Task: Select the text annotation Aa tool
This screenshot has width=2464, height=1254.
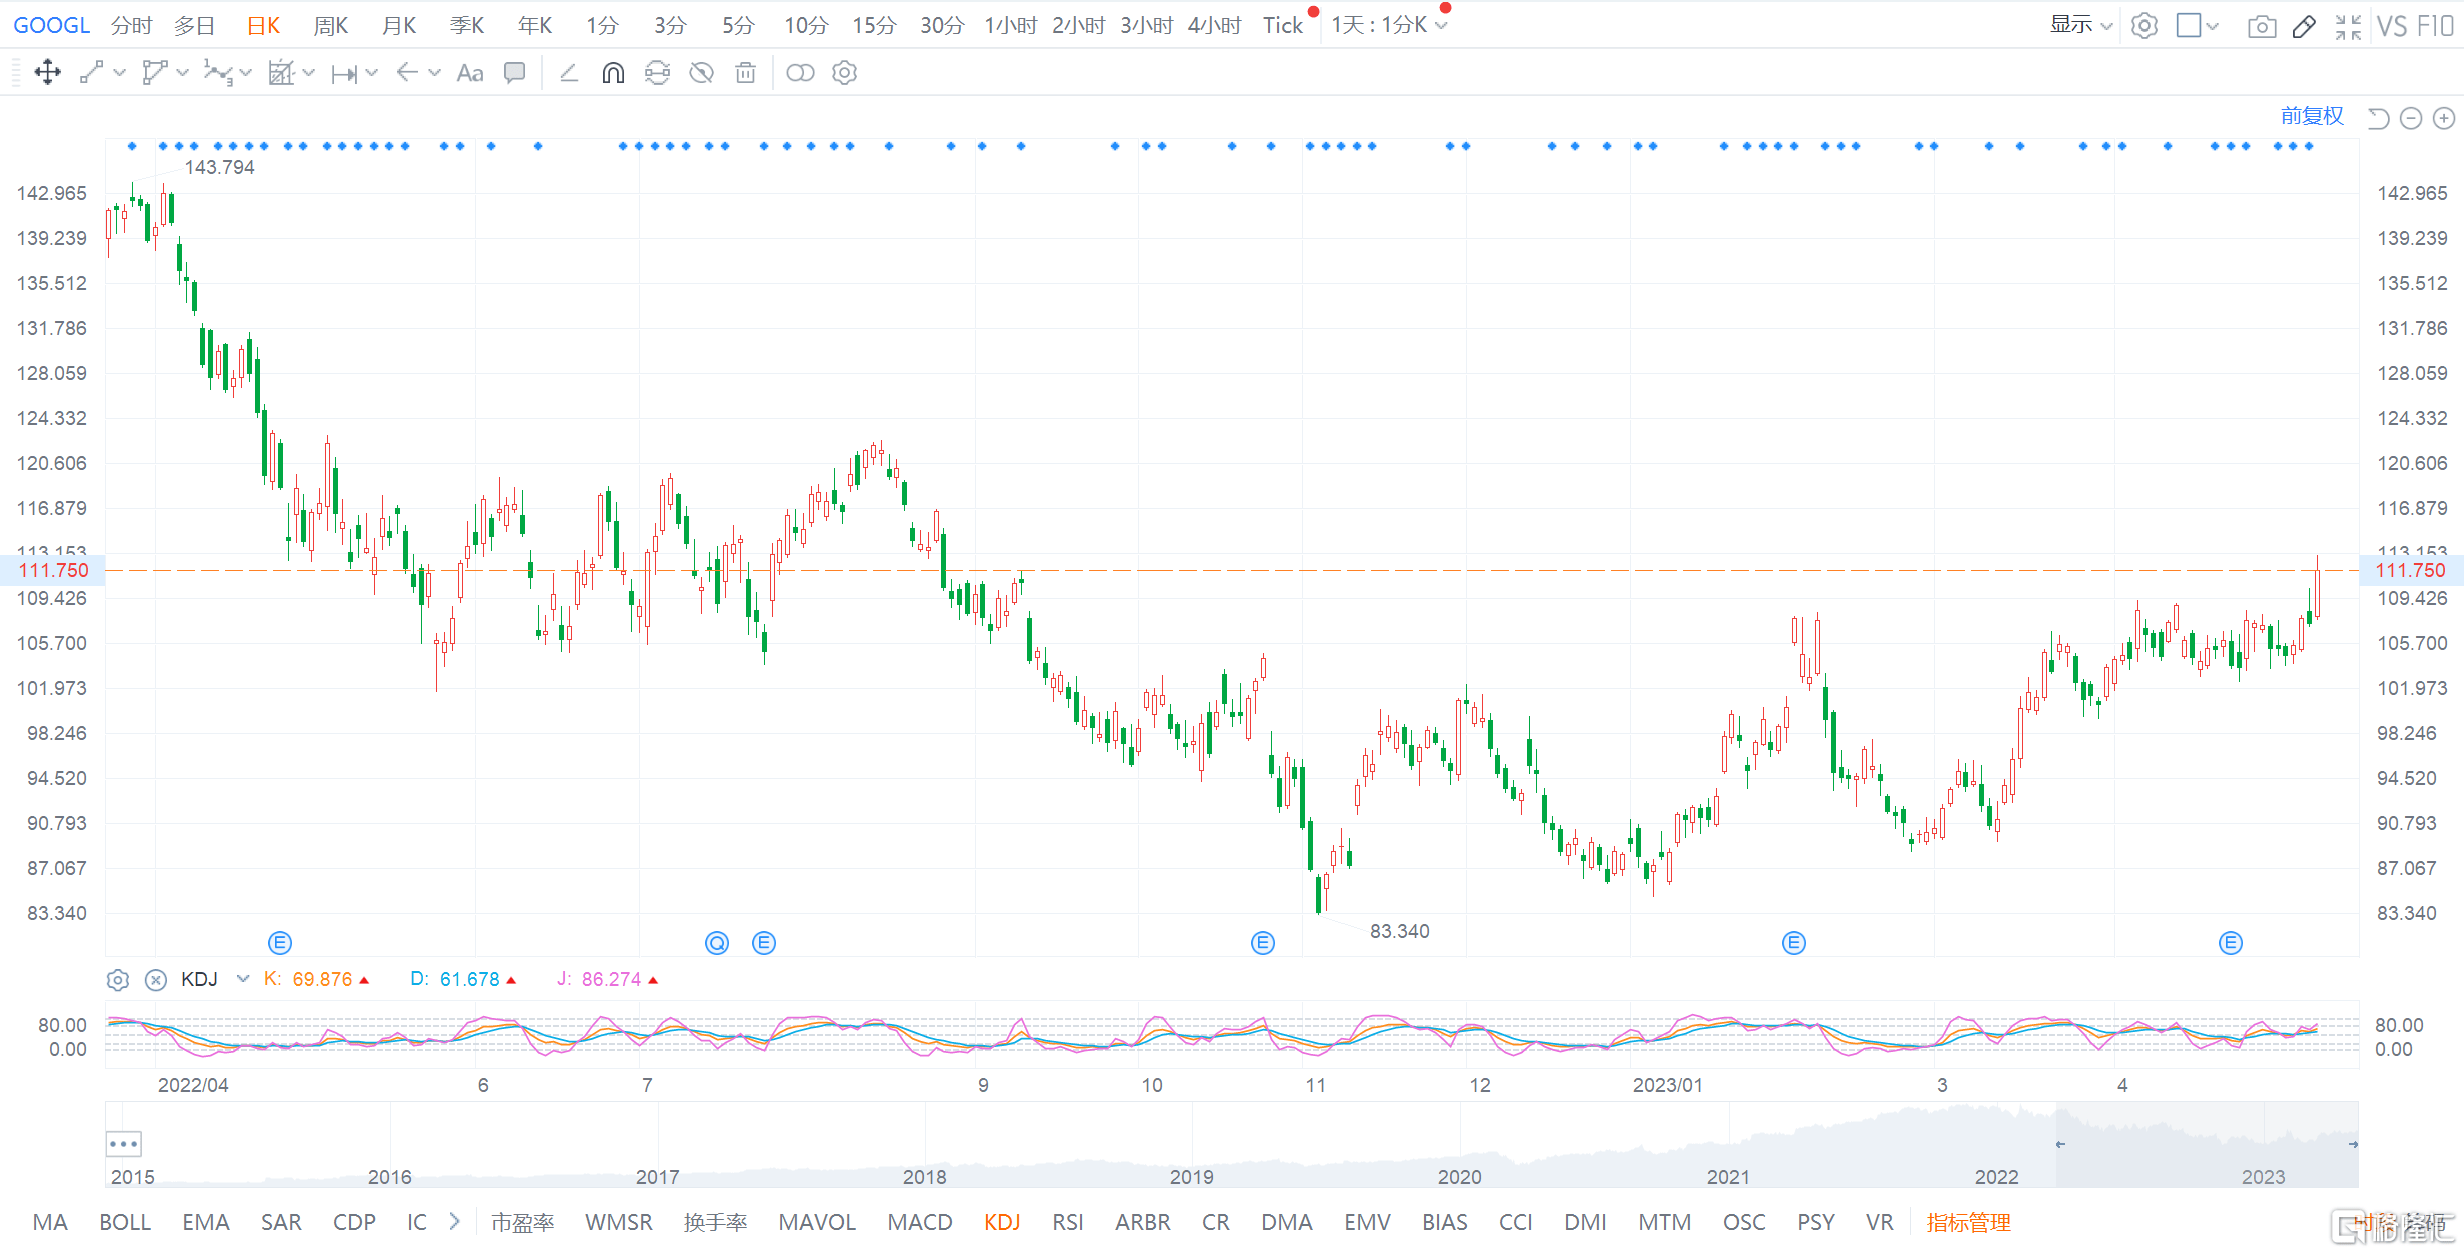Action: point(469,72)
